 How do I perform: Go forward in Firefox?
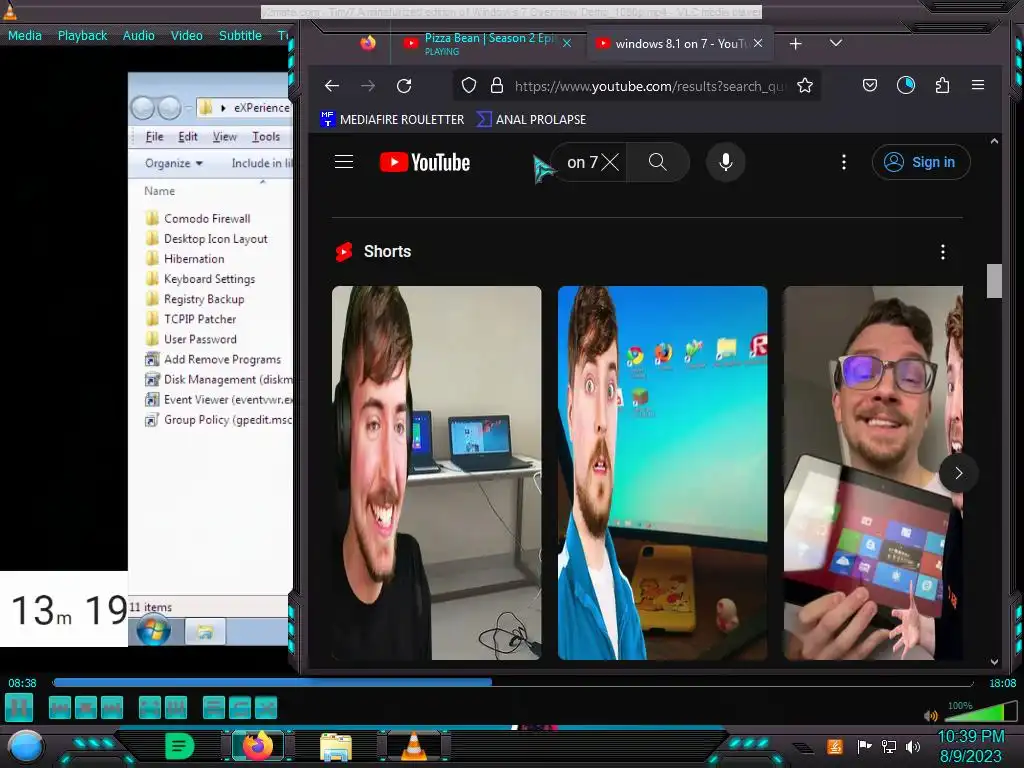click(368, 86)
